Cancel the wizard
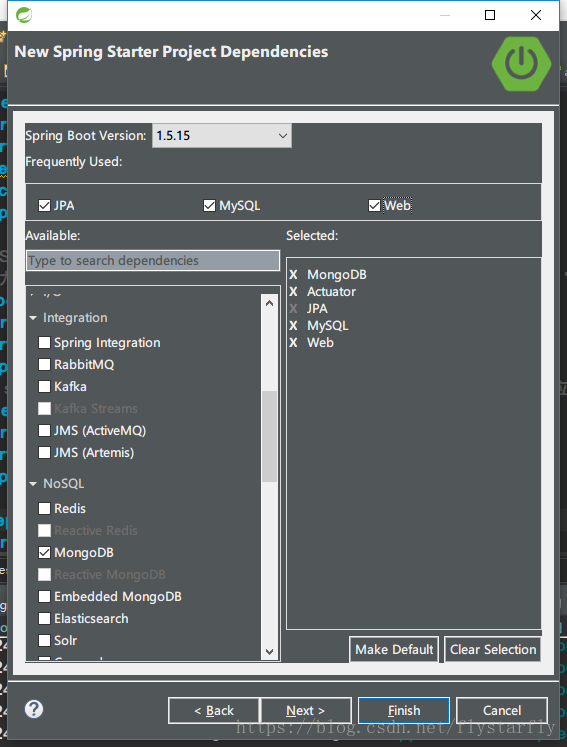This screenshot has width=567, height=747. pyautogui.click(x=502, y=710)
